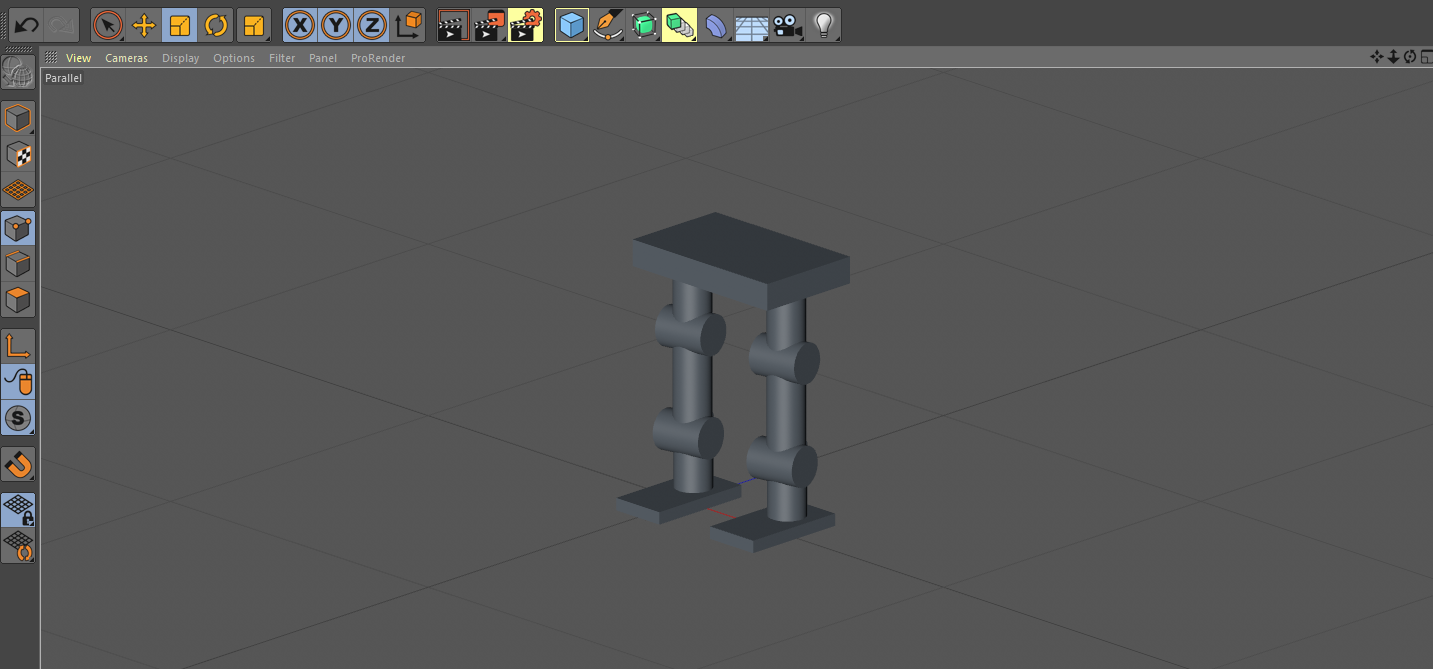Activate the Rotate tool
The width and height of the screenshot is (1433, 669).
click(216, 24)
